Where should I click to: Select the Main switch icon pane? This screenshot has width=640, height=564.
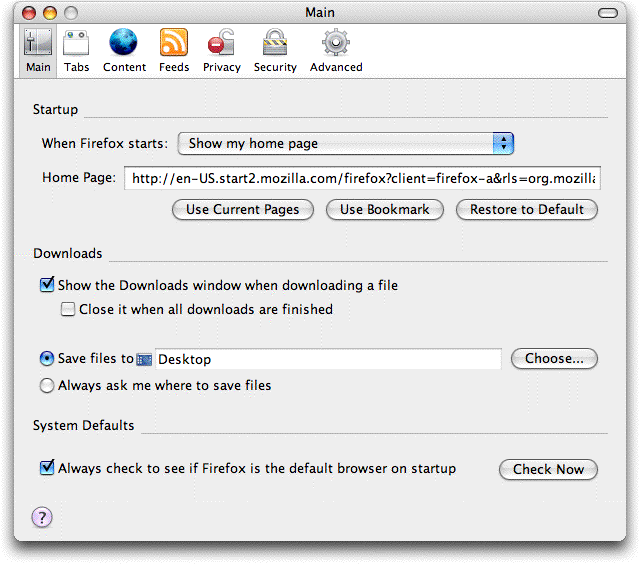coord(38,42)
